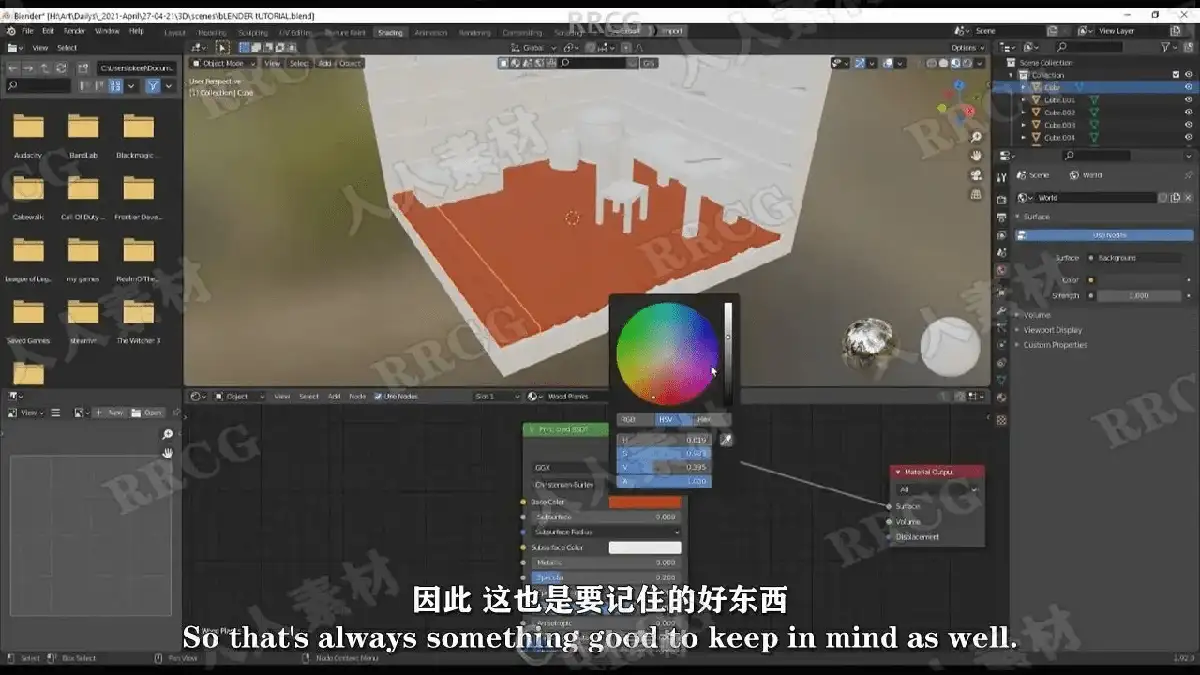Click the eyedropper icon in color picker
This screenshot has height=675, width=1200.
[727, 439]
